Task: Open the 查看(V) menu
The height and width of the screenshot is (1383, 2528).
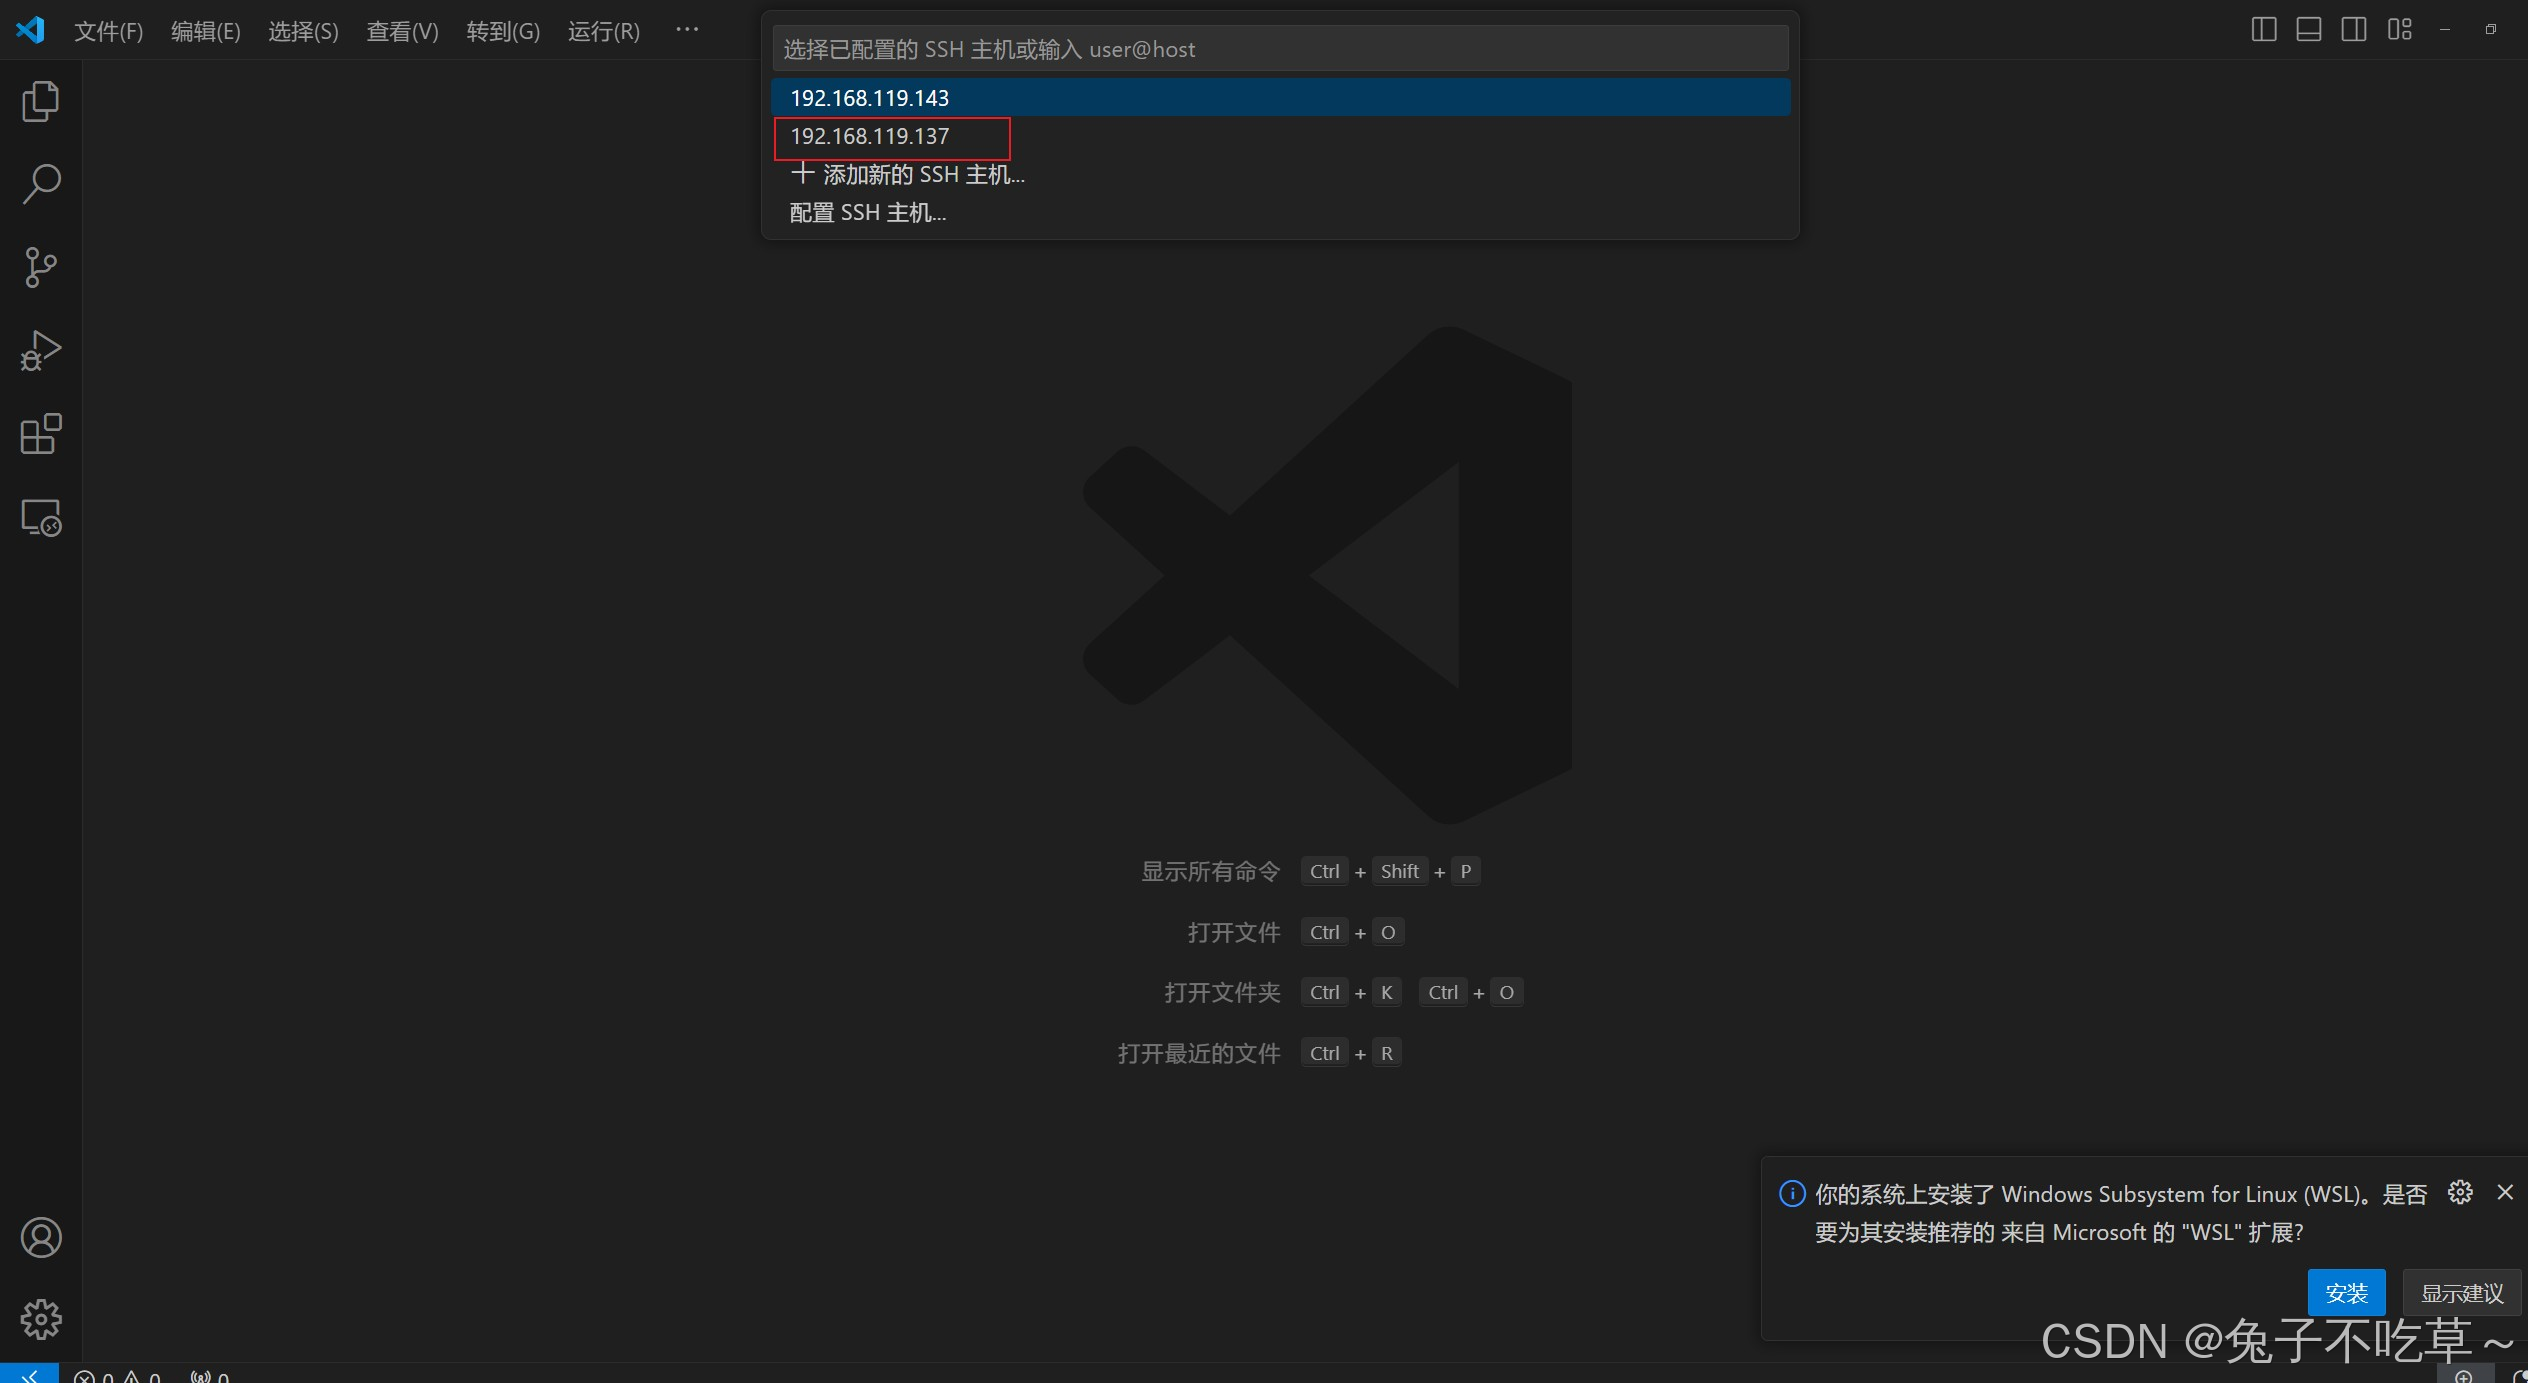Action: point(402,31)
